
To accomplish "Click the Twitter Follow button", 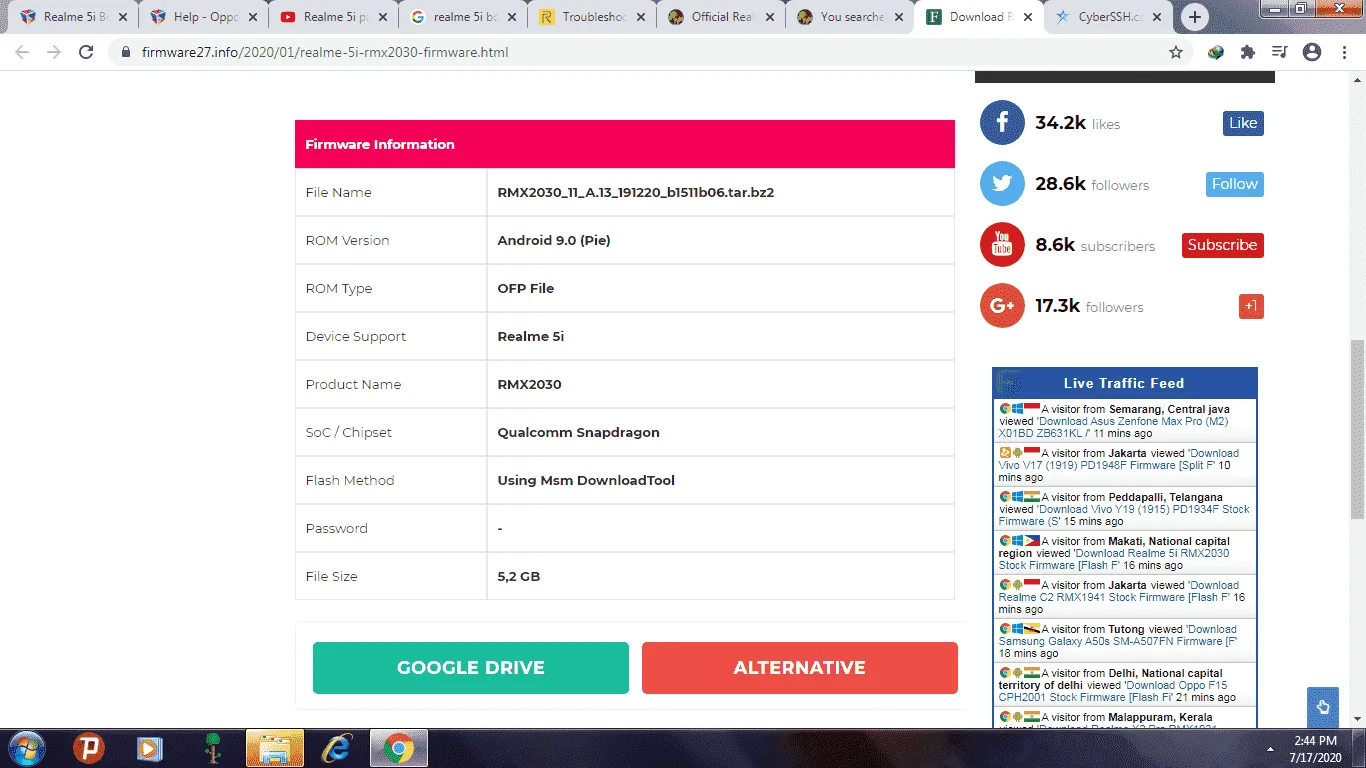I will click(x=1235, y=184).
